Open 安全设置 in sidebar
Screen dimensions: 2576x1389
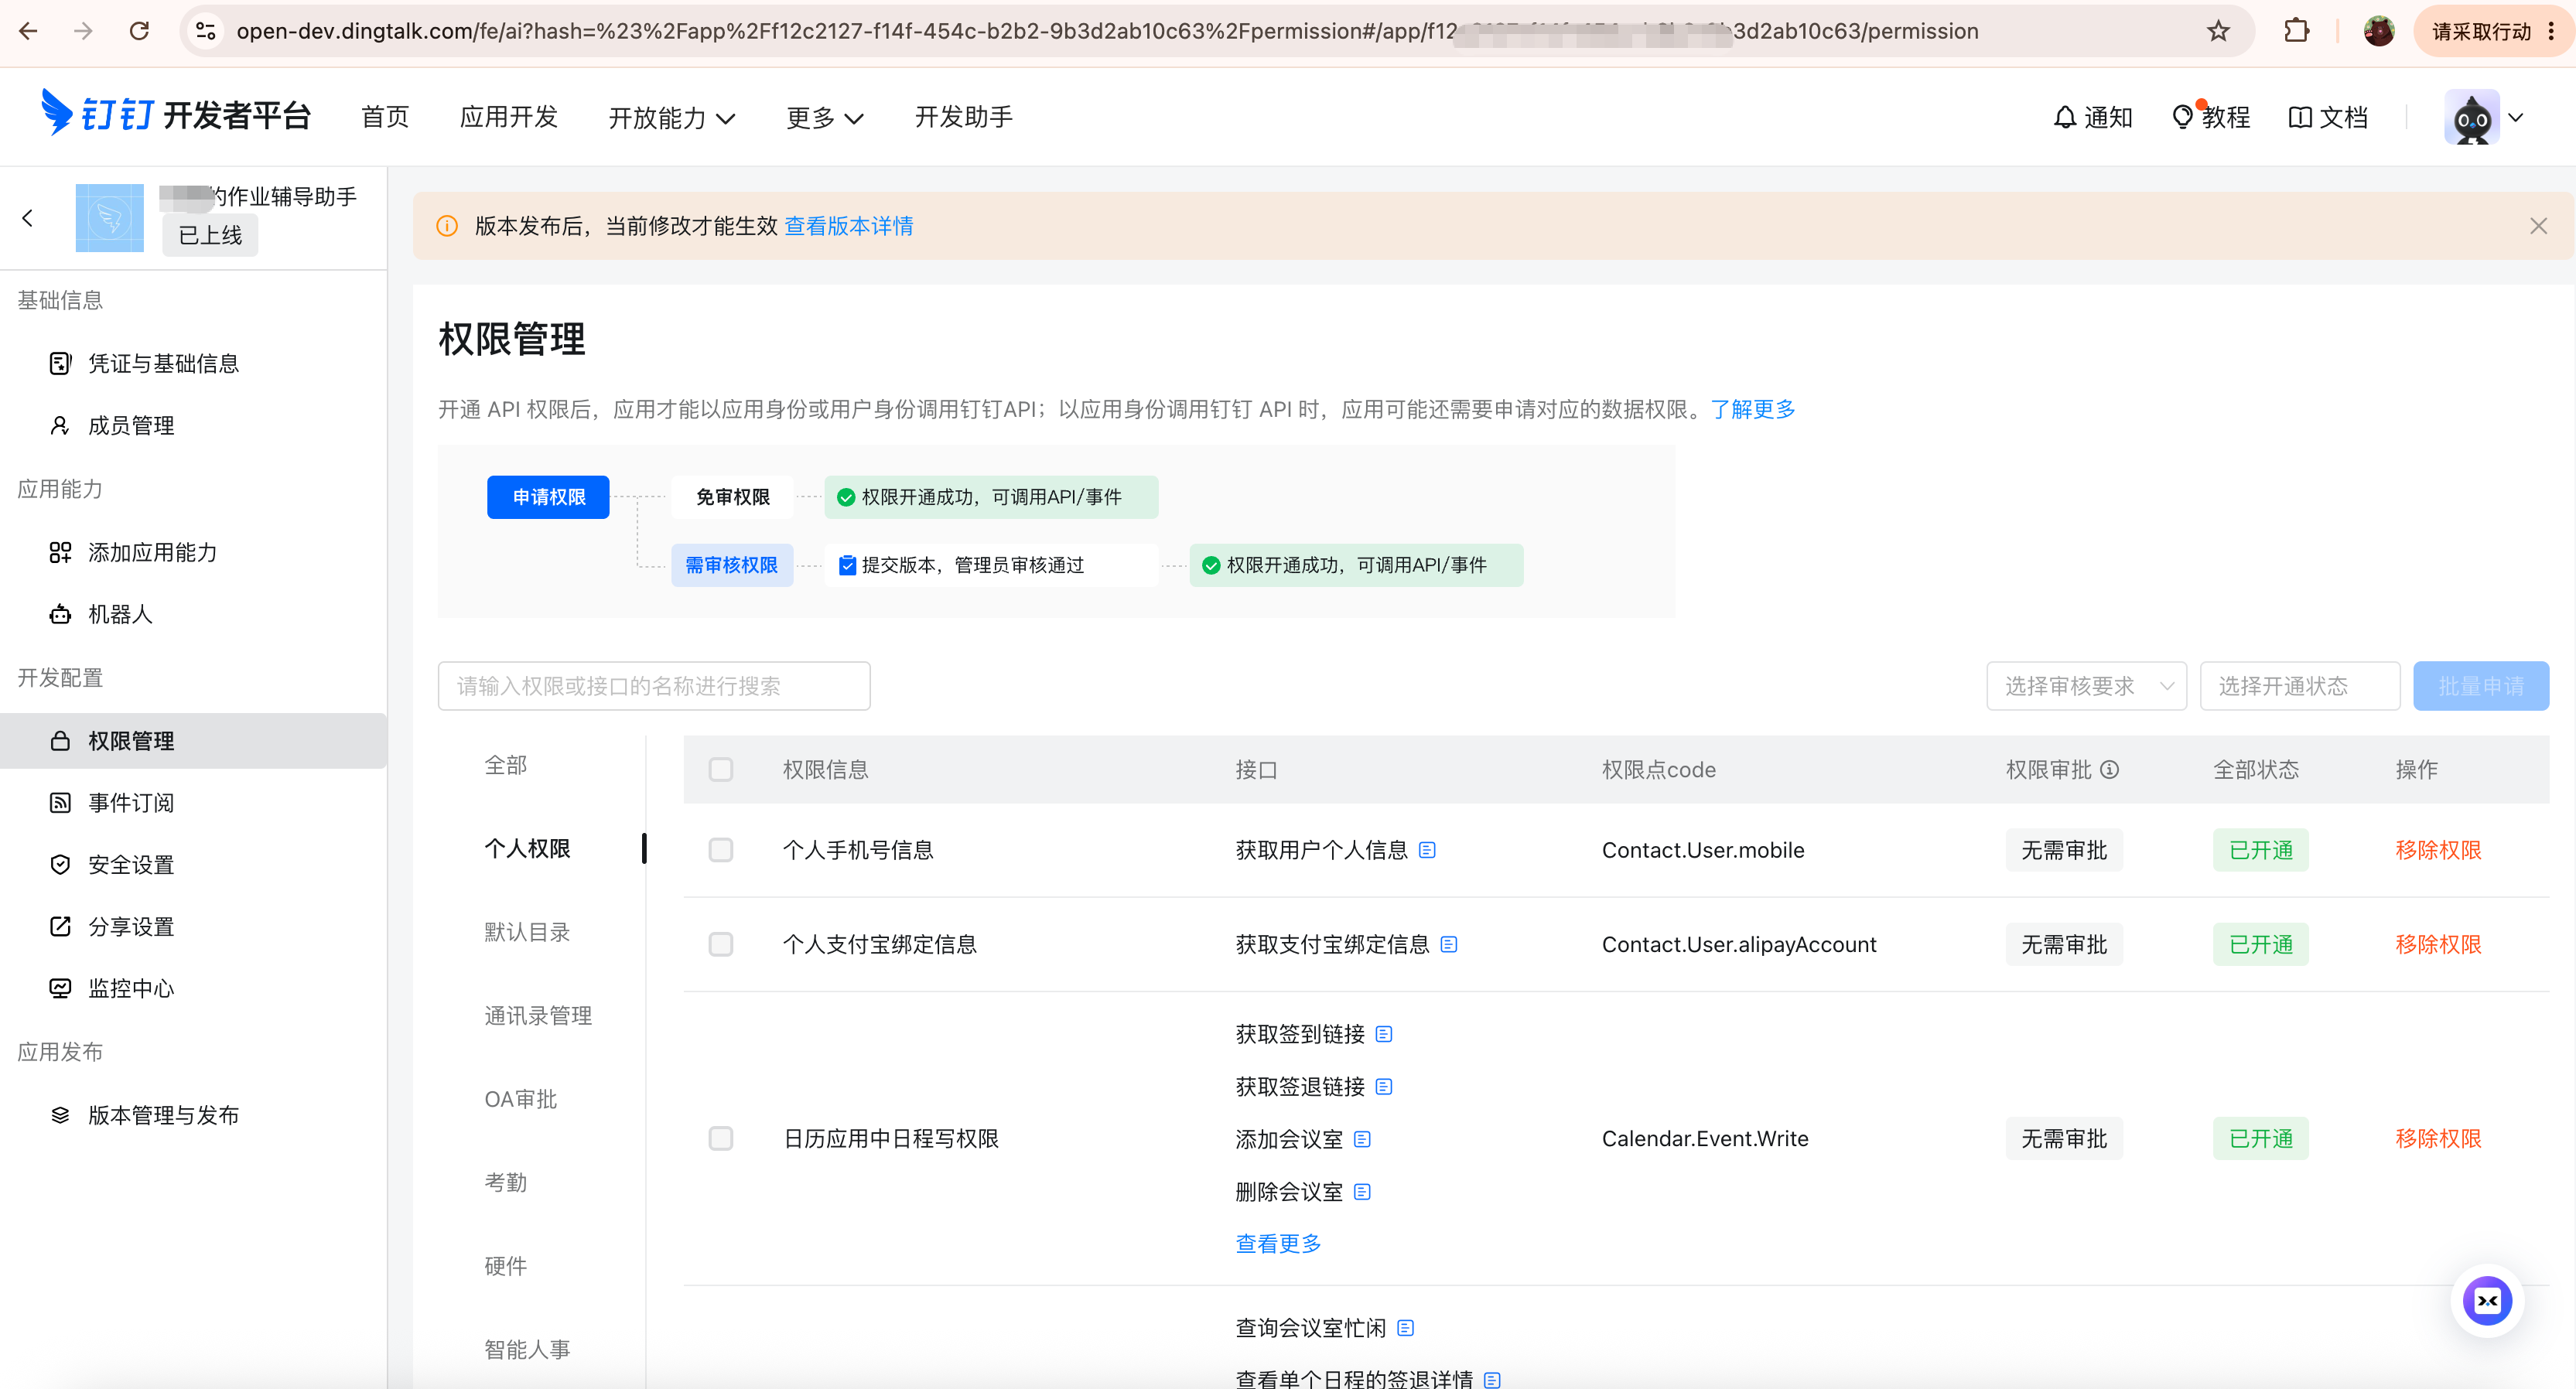[x=193, y=865]
